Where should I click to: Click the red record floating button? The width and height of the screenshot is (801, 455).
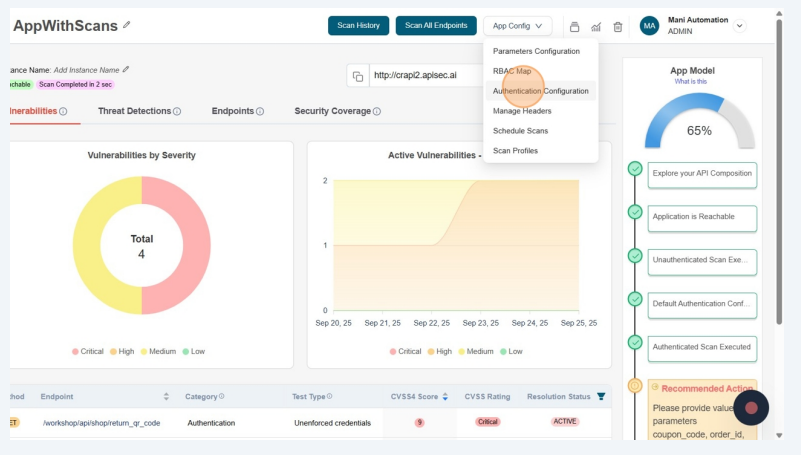point(751,408)
